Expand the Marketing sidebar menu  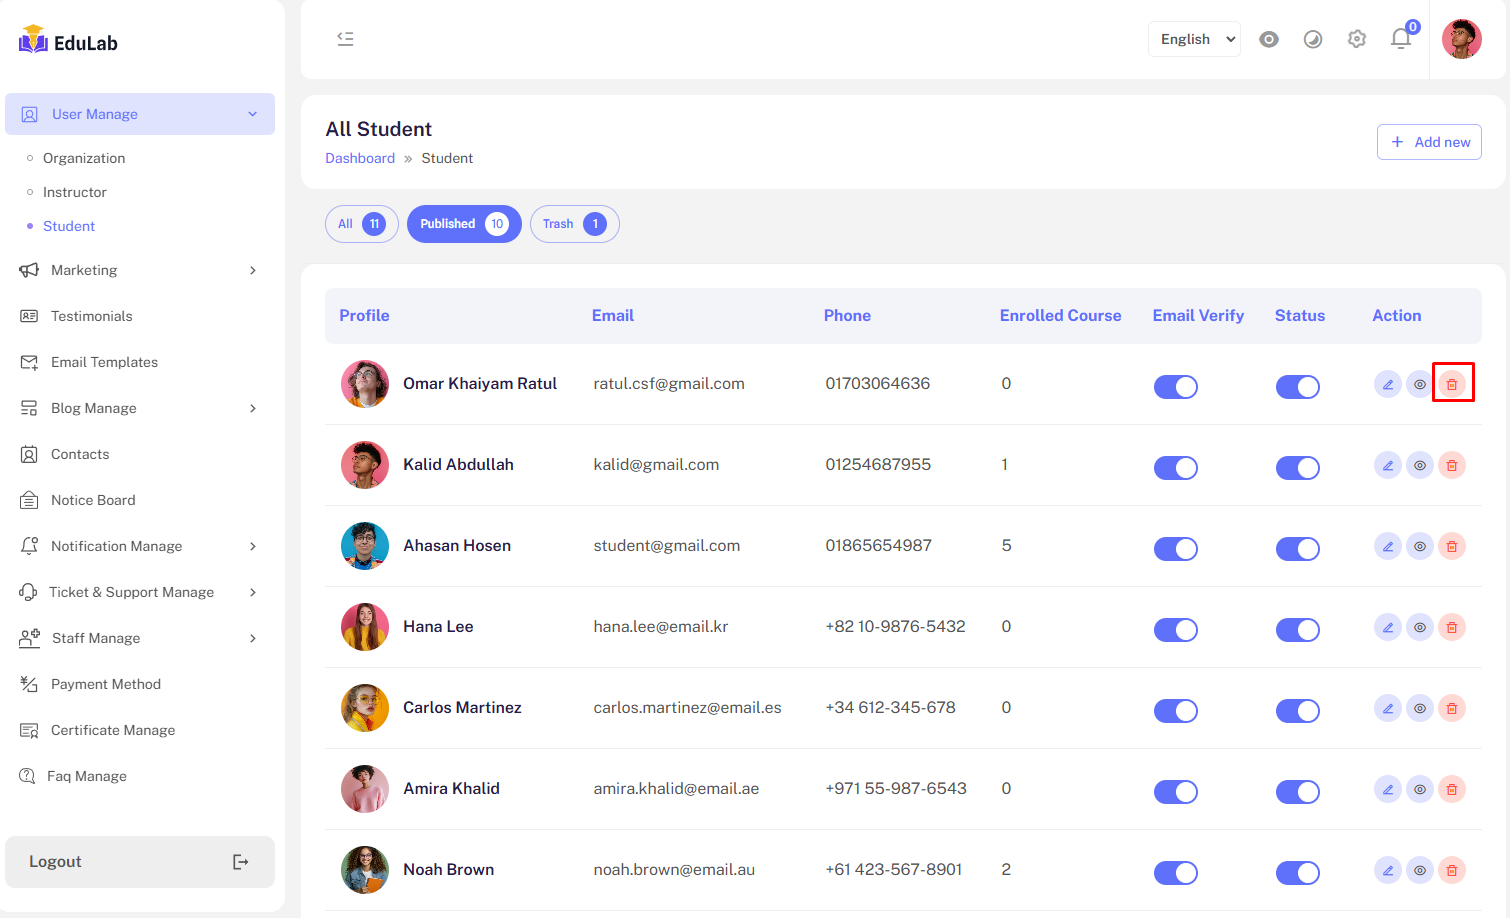139,270
